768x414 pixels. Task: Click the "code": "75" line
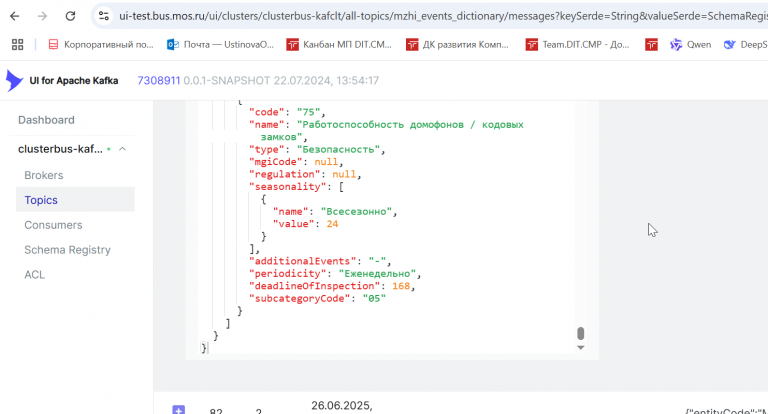coord(287,112)
